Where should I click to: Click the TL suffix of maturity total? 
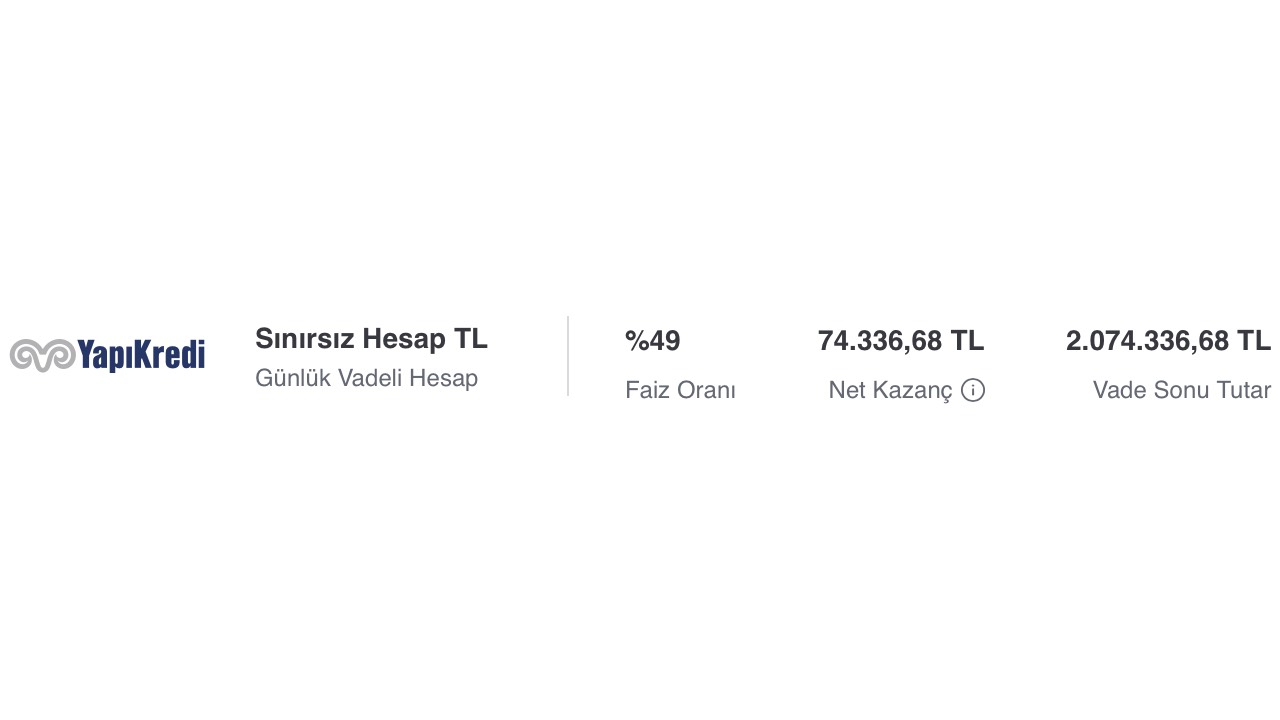pyautogui.click(x=1254, y=341)
